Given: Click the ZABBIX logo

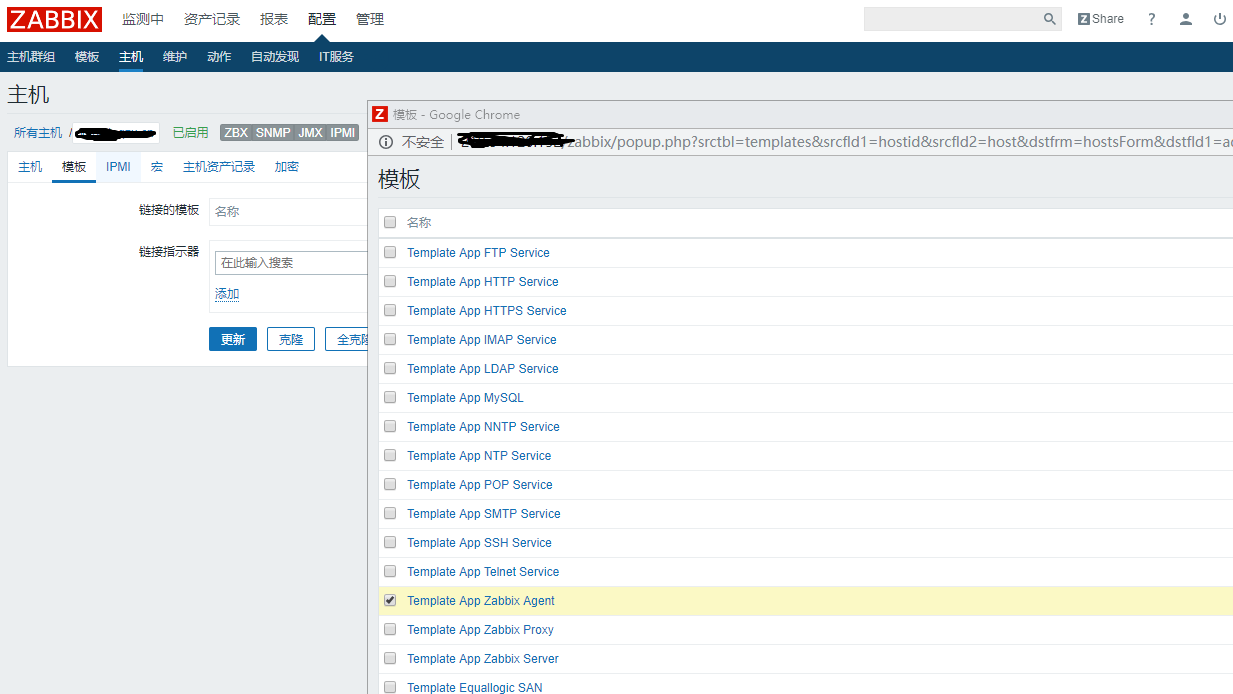Looking at the screenshot, I should [55, 19].
